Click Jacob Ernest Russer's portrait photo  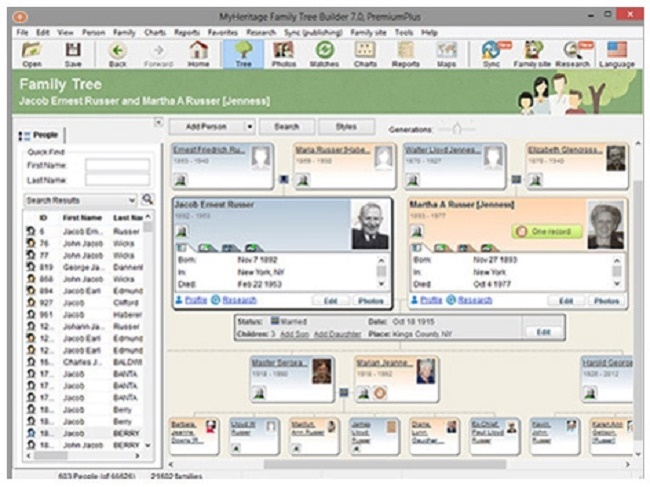pos(370,225)
